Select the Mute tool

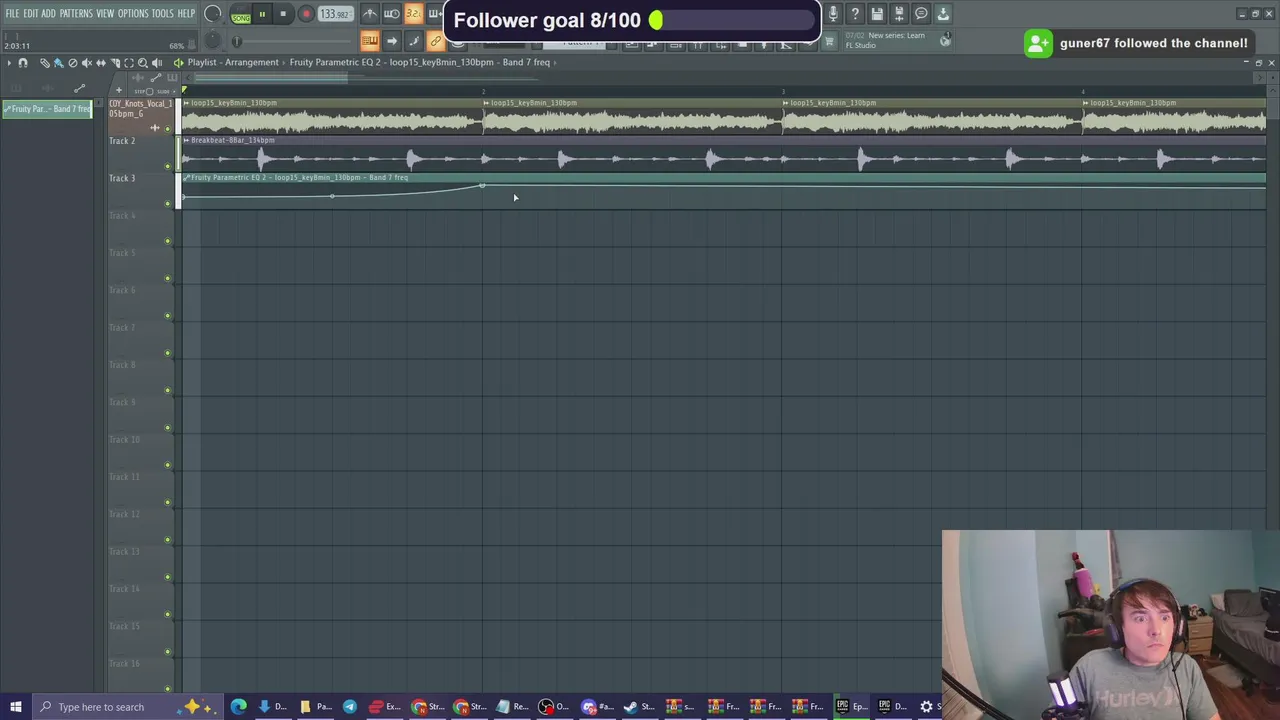(x=86, y=63)
